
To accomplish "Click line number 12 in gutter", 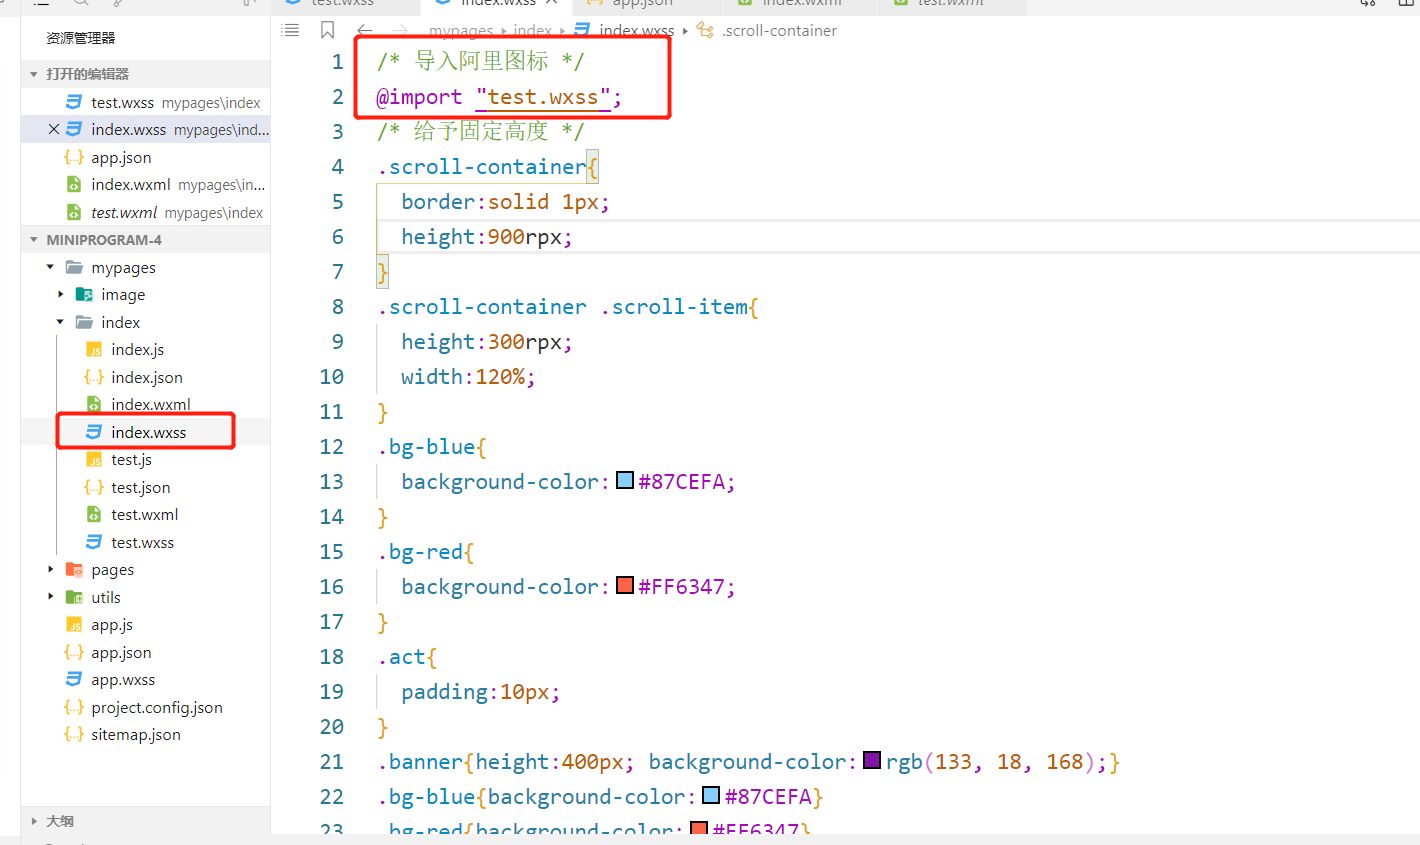I will click(x=332, y=447).
